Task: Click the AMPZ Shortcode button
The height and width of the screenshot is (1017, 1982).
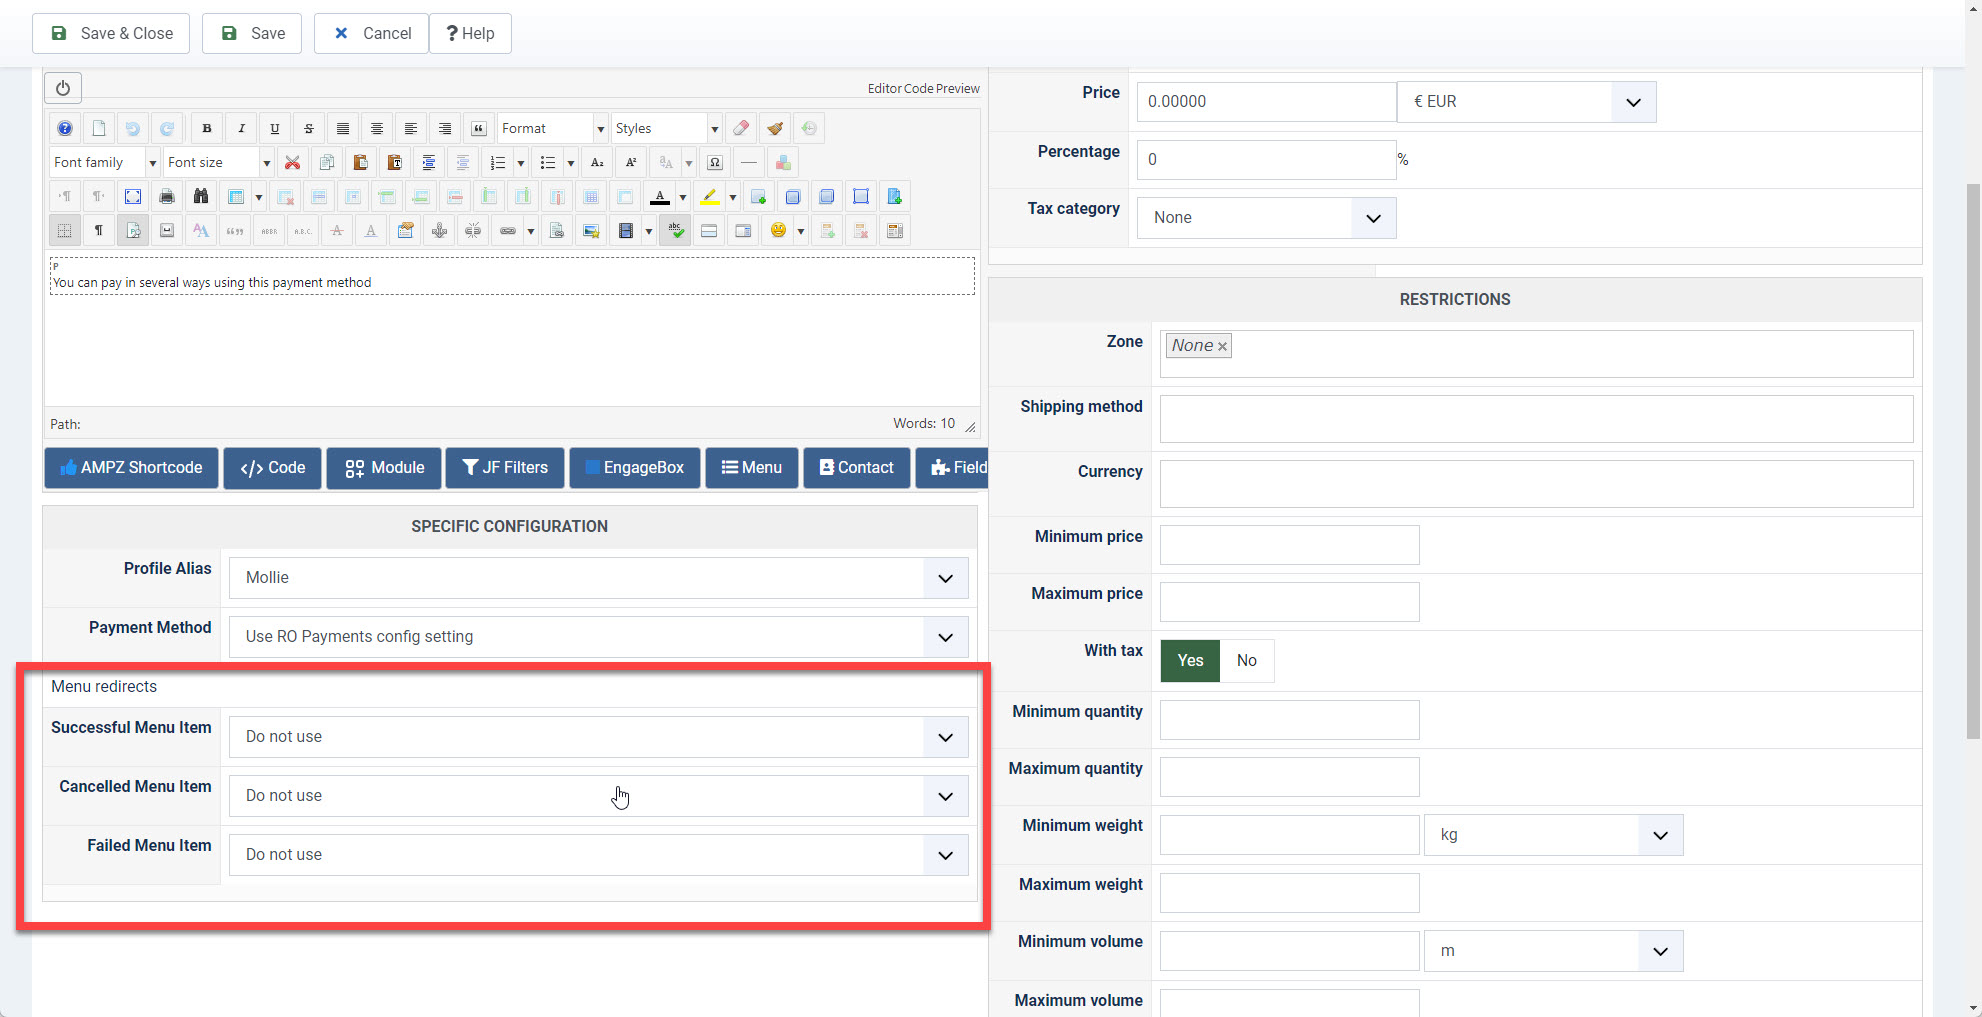Action: [x=131, y=468]
